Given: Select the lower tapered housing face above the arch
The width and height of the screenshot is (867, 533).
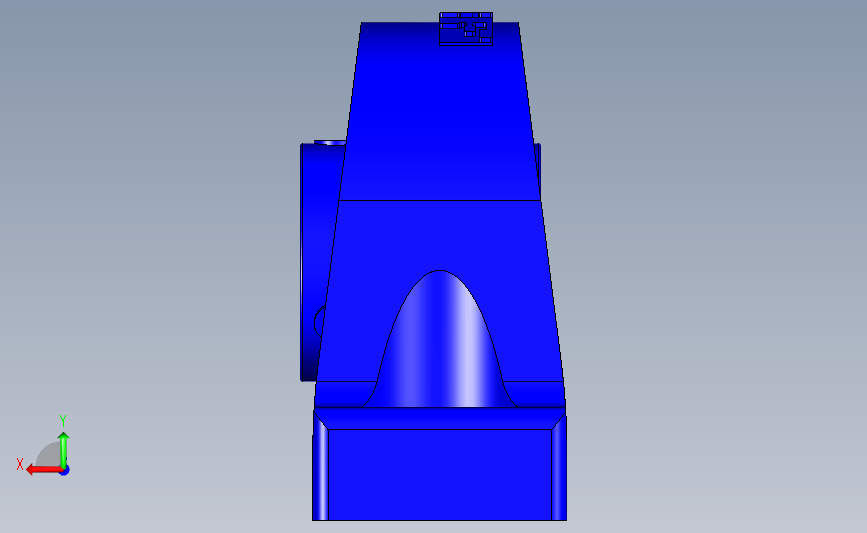Looking at the screenshot, I should click(440, 235).
